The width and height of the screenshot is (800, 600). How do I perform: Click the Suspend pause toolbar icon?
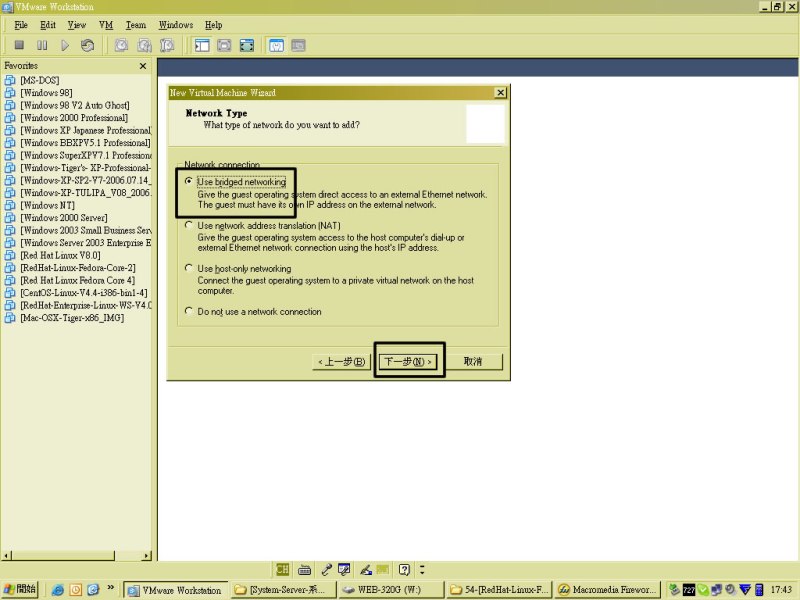42,45
